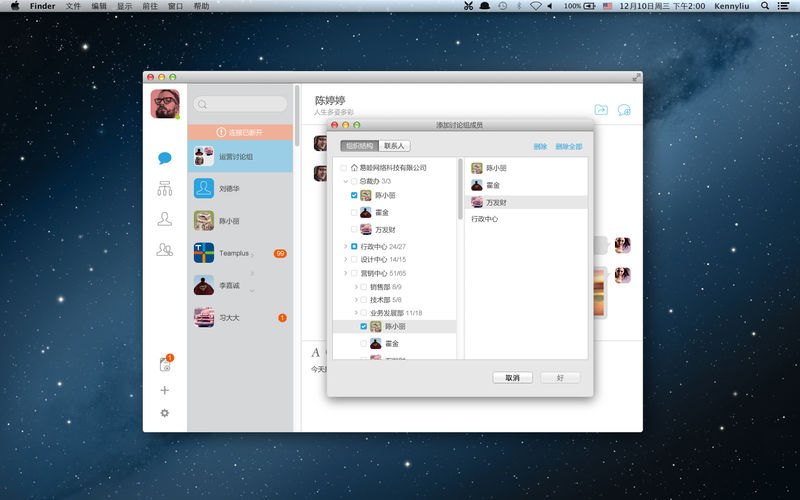
Task: Open the single-person contacts sidebar icon
Action: [165, 219]
